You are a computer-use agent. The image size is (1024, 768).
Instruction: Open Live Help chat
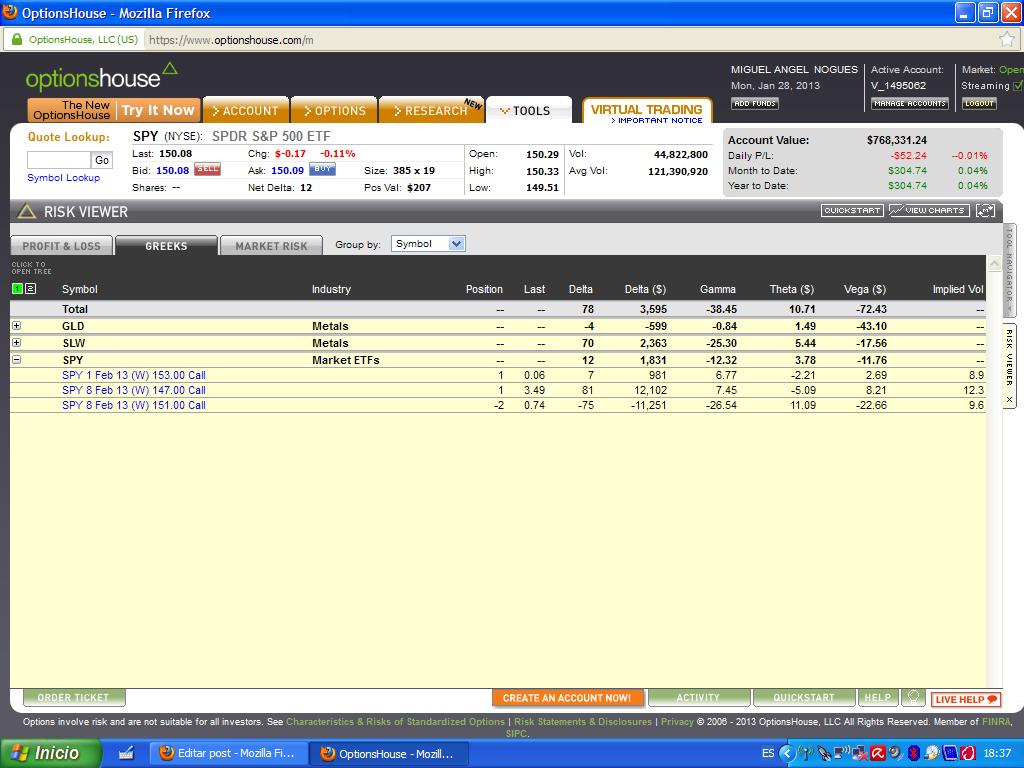(x=966, y=699)
